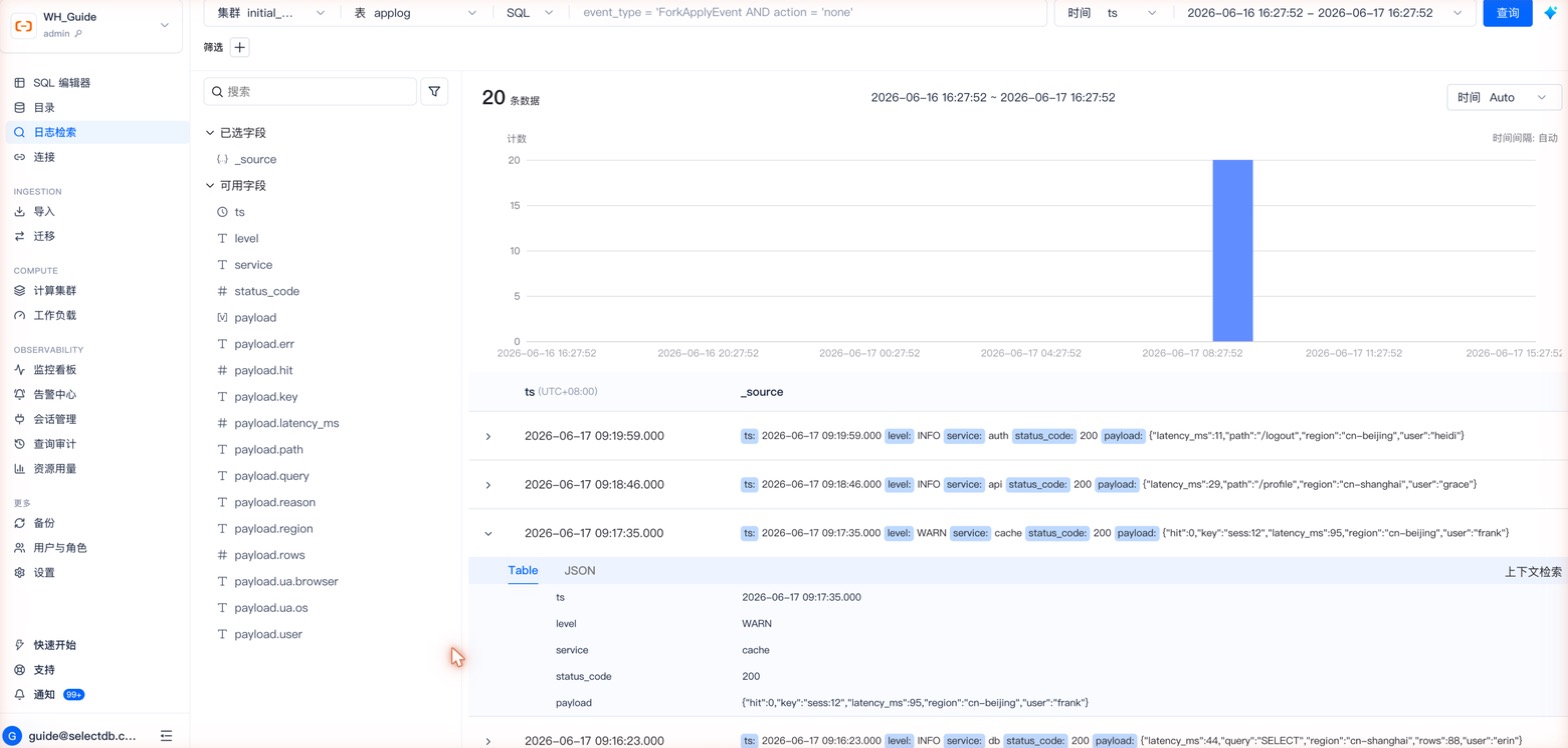Open the 用户与角色 people icon
The height and width of the screenshot is (748, 1568).
pos(19,548)
